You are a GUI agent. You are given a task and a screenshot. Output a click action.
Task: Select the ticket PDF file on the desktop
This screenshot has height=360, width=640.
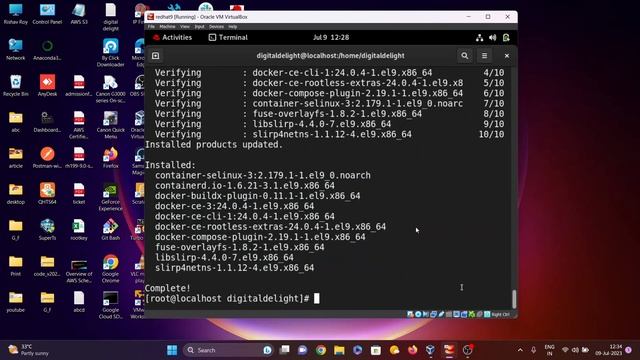pyautogui.click(x=79, y=193)
